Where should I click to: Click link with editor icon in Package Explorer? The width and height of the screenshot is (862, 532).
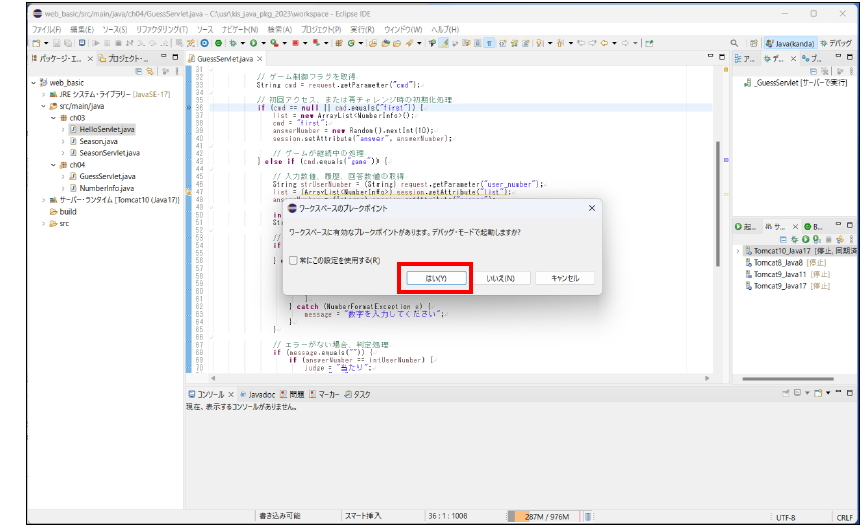click(x=150, y=71)
